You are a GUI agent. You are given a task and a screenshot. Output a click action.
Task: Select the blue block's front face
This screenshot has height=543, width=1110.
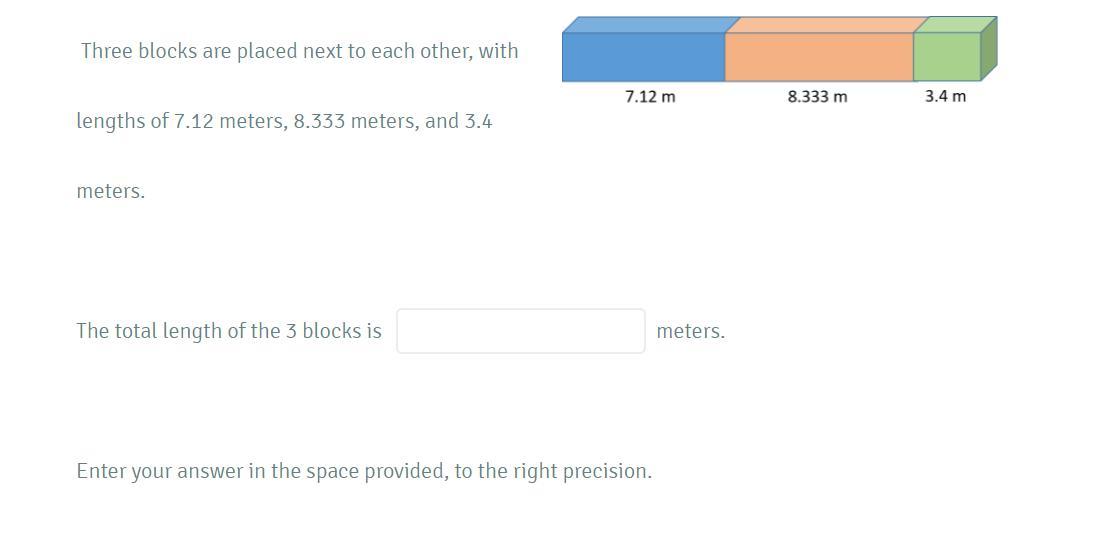pos(643,57)
